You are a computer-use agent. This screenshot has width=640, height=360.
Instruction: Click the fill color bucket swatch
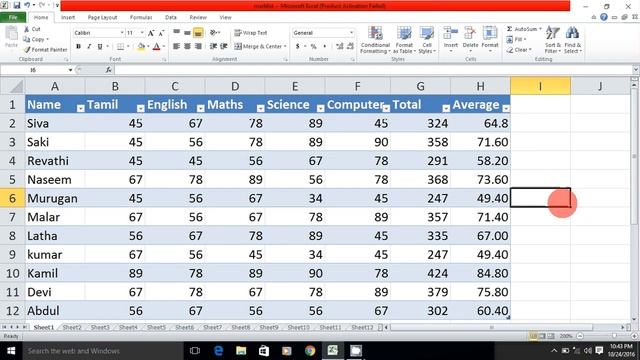click(141, 47)
